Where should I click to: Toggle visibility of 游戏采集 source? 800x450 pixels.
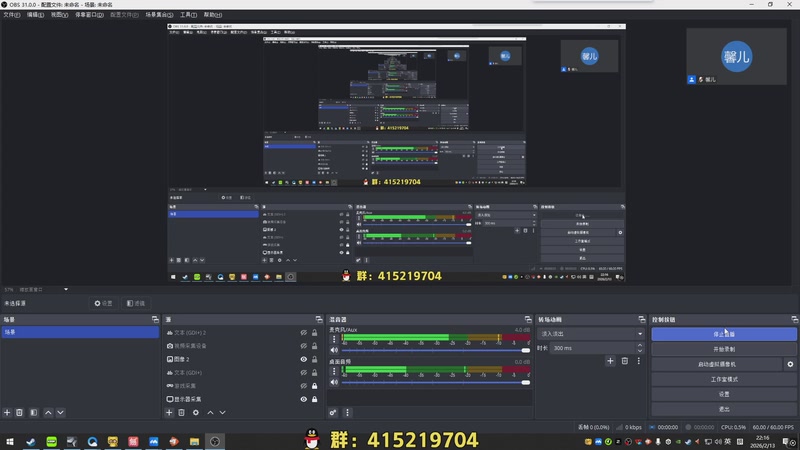304,386
